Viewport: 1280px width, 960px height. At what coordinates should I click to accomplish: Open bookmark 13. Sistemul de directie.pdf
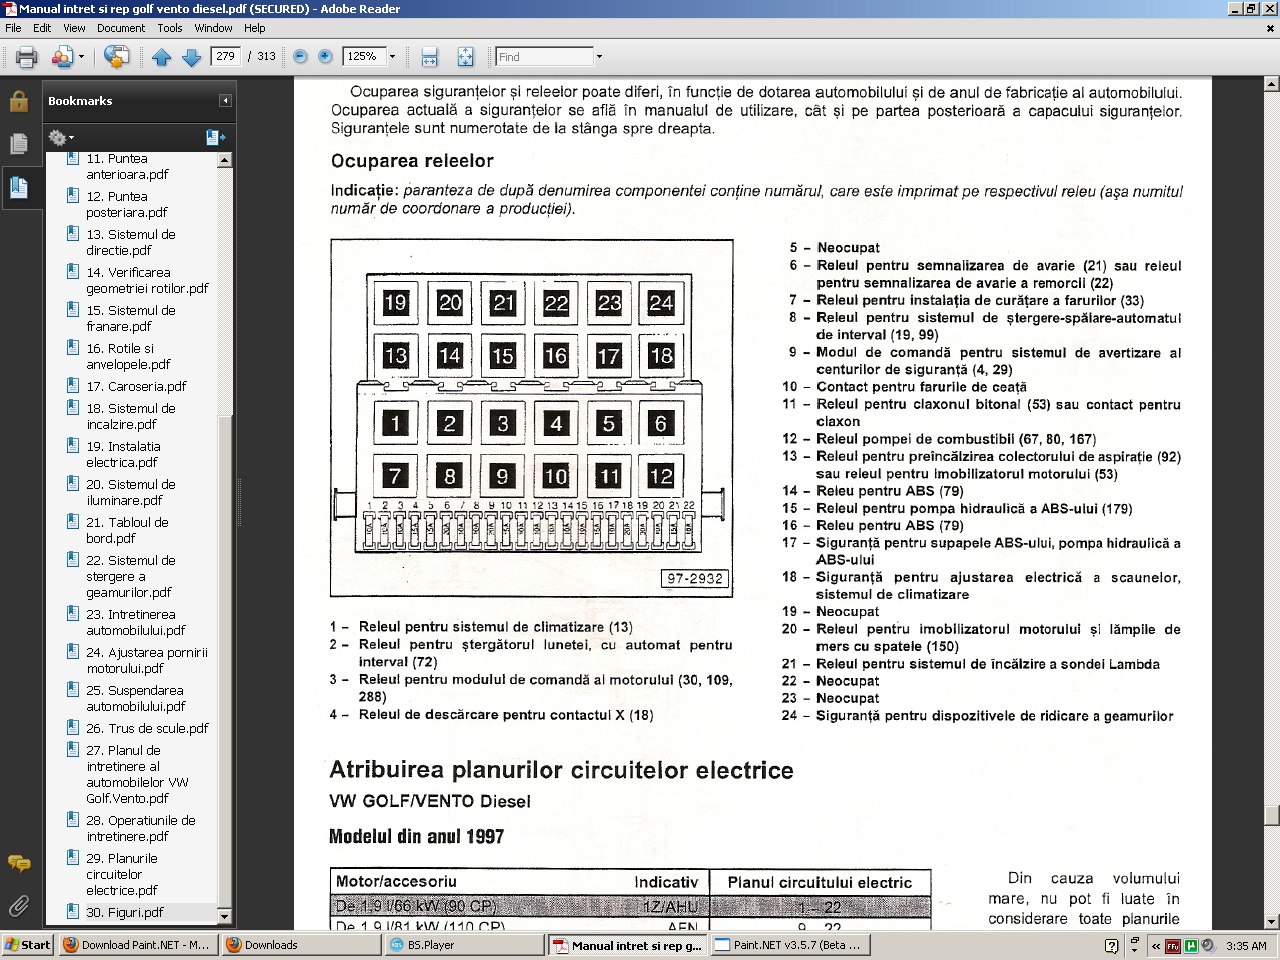click(130, 242)
